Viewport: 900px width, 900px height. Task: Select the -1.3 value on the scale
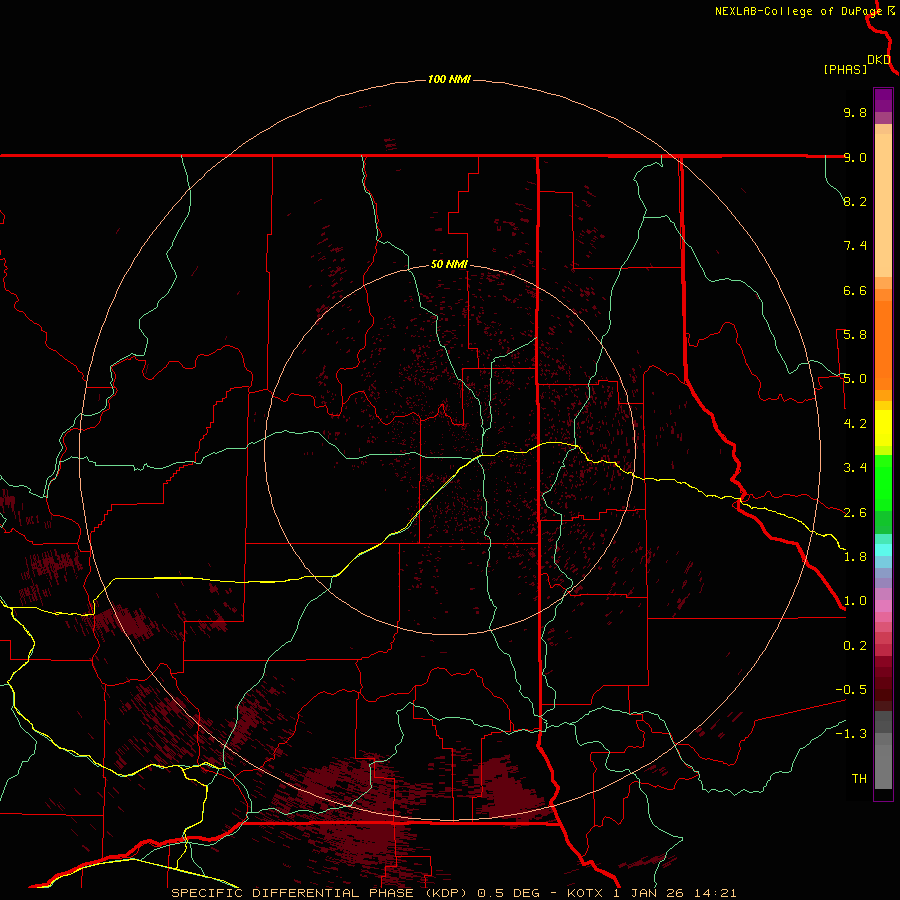pos(851,734)
